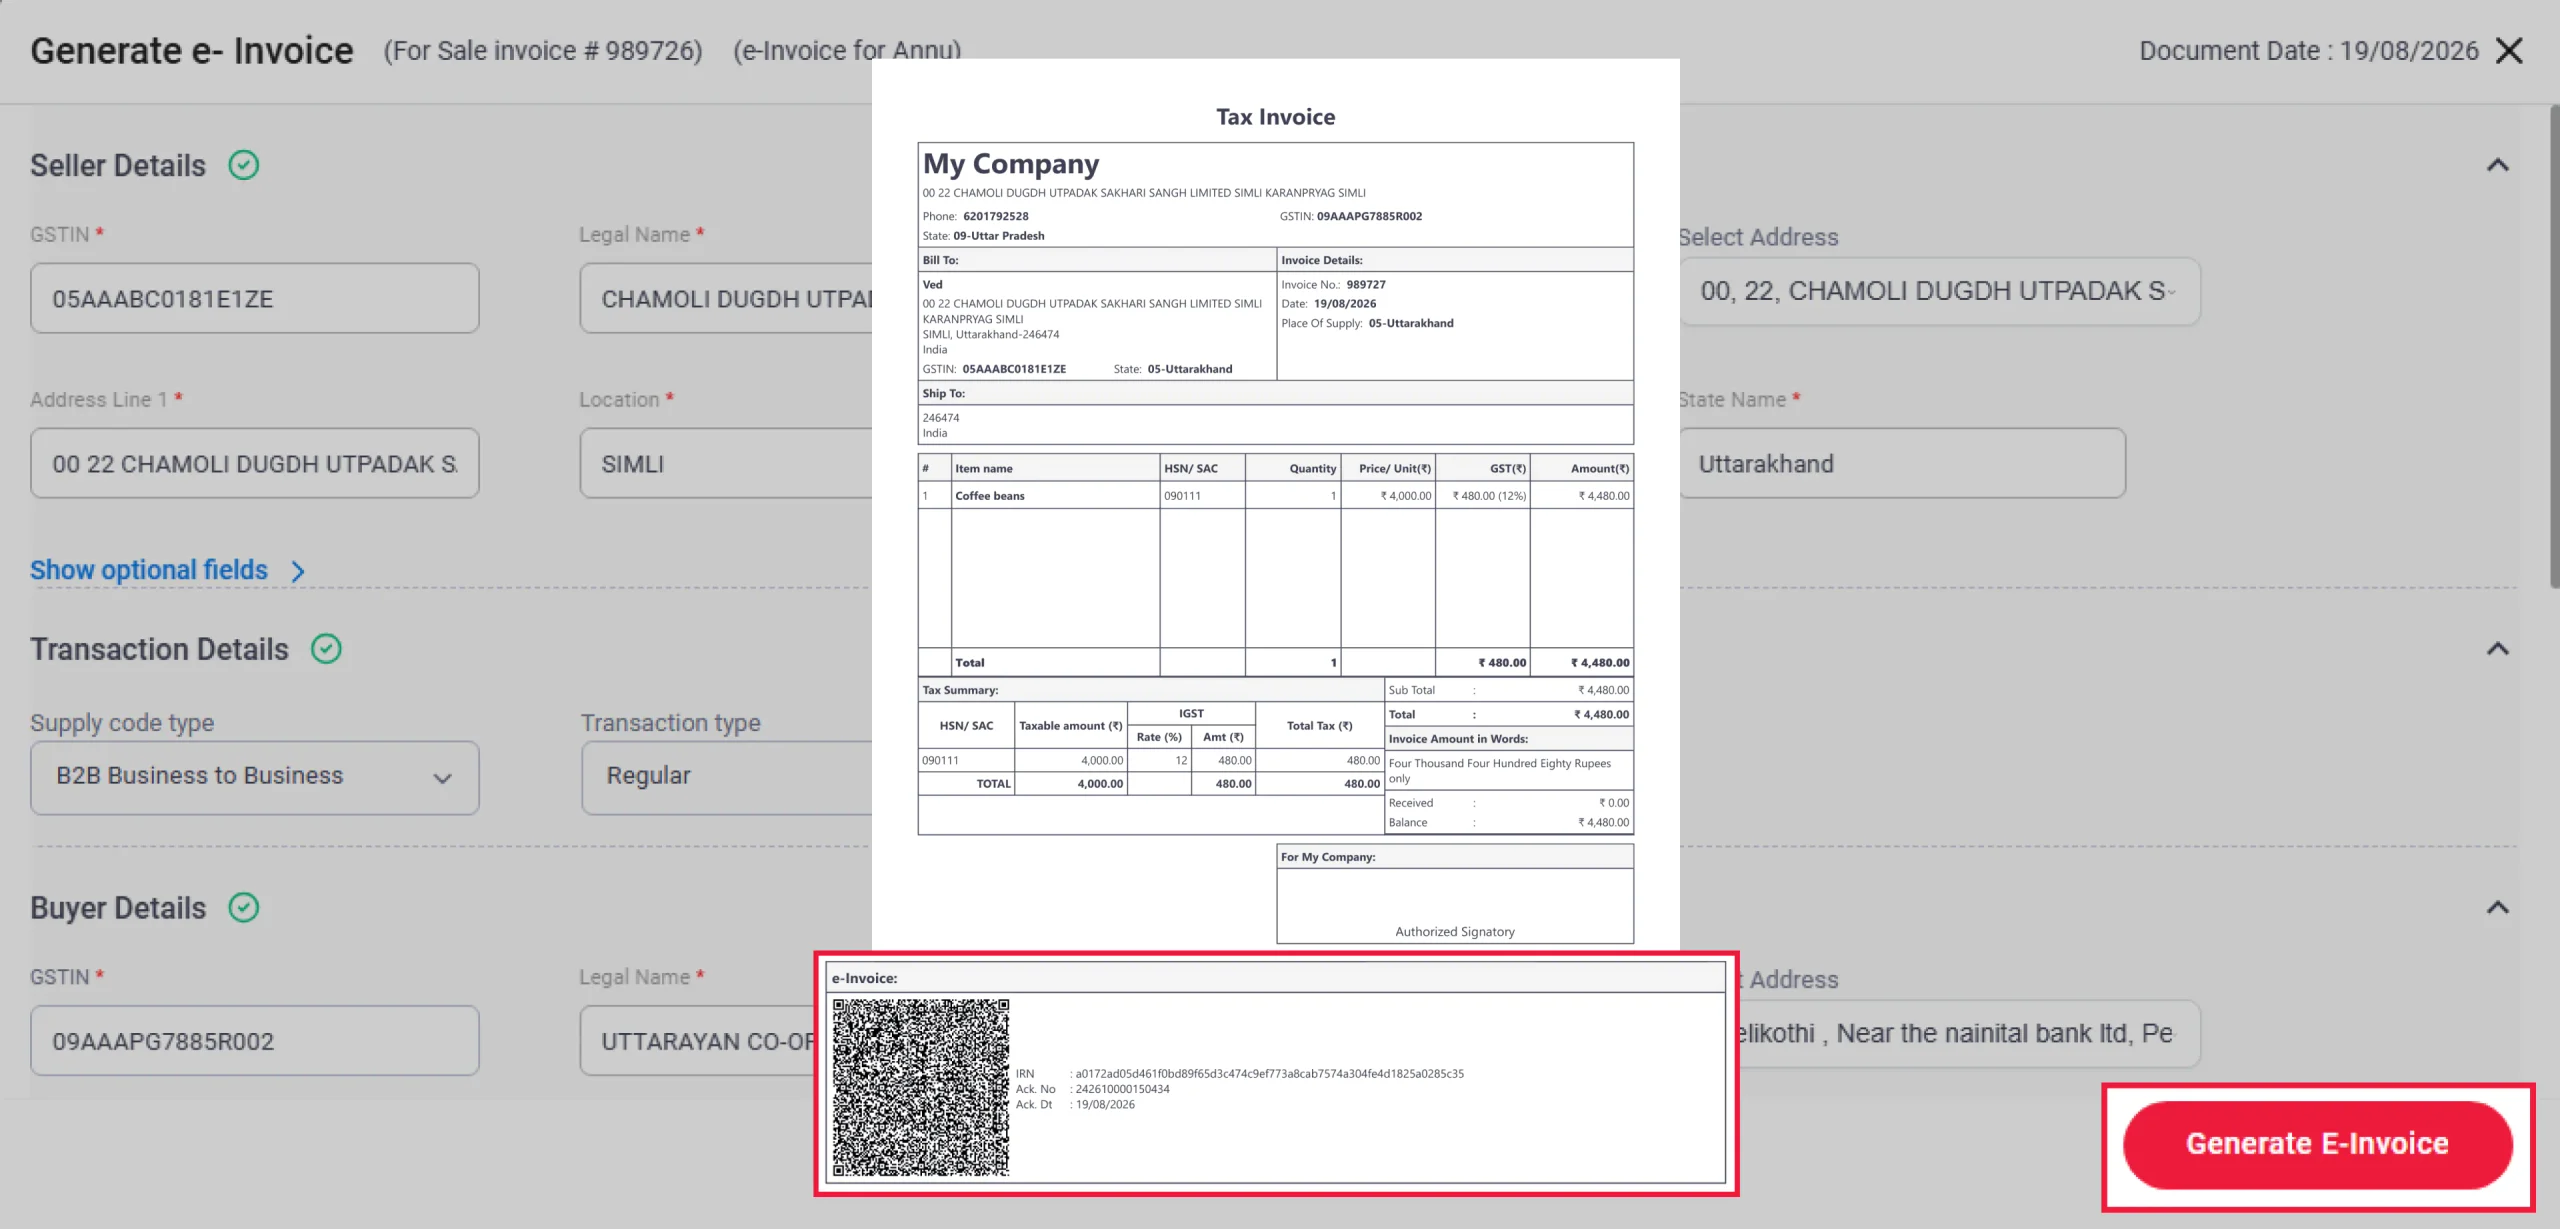Open the Transaction type Regular field
The width and height of the screenshot is (2560, 1229).
pos(727,777)
